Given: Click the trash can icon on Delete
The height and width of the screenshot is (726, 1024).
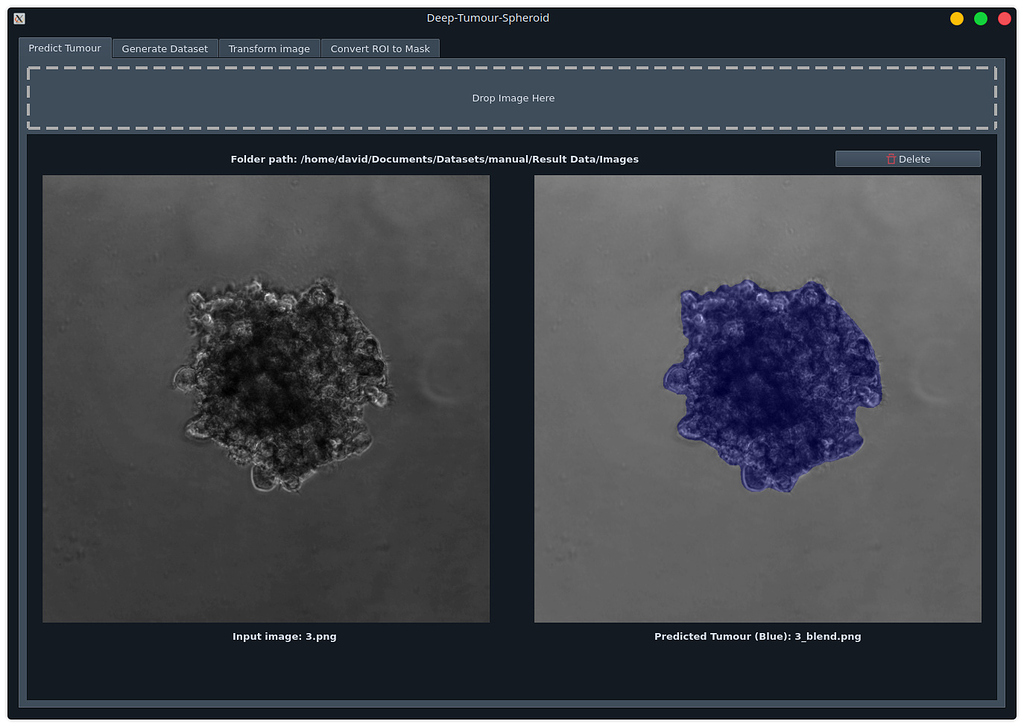Looking at the screenshot, I should pyautogui.click(x=891, y=159).
